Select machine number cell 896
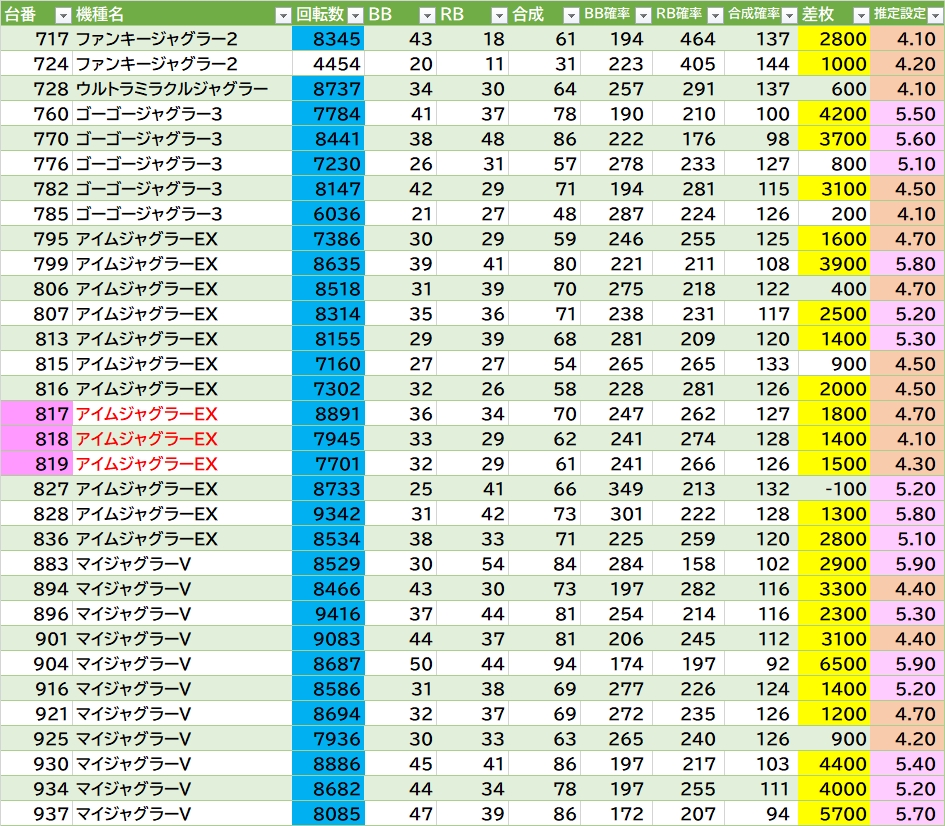The width and height of the screenshot is (945, 826). pos(36,613)
